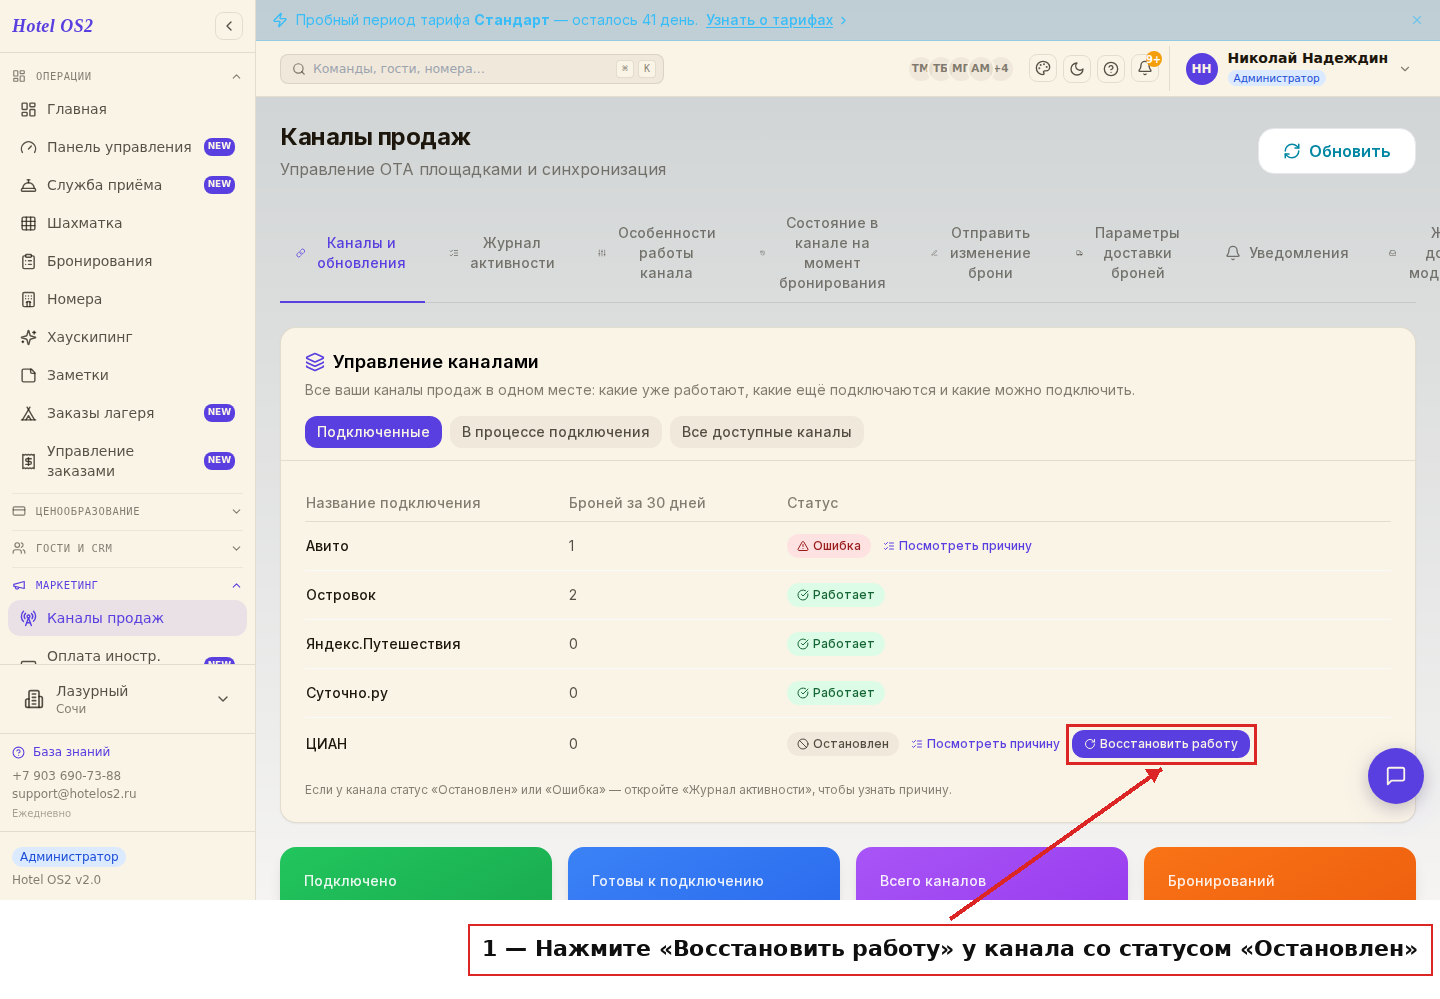
Task: Collapse the Маркетинг section
Action: pos(127,585)
